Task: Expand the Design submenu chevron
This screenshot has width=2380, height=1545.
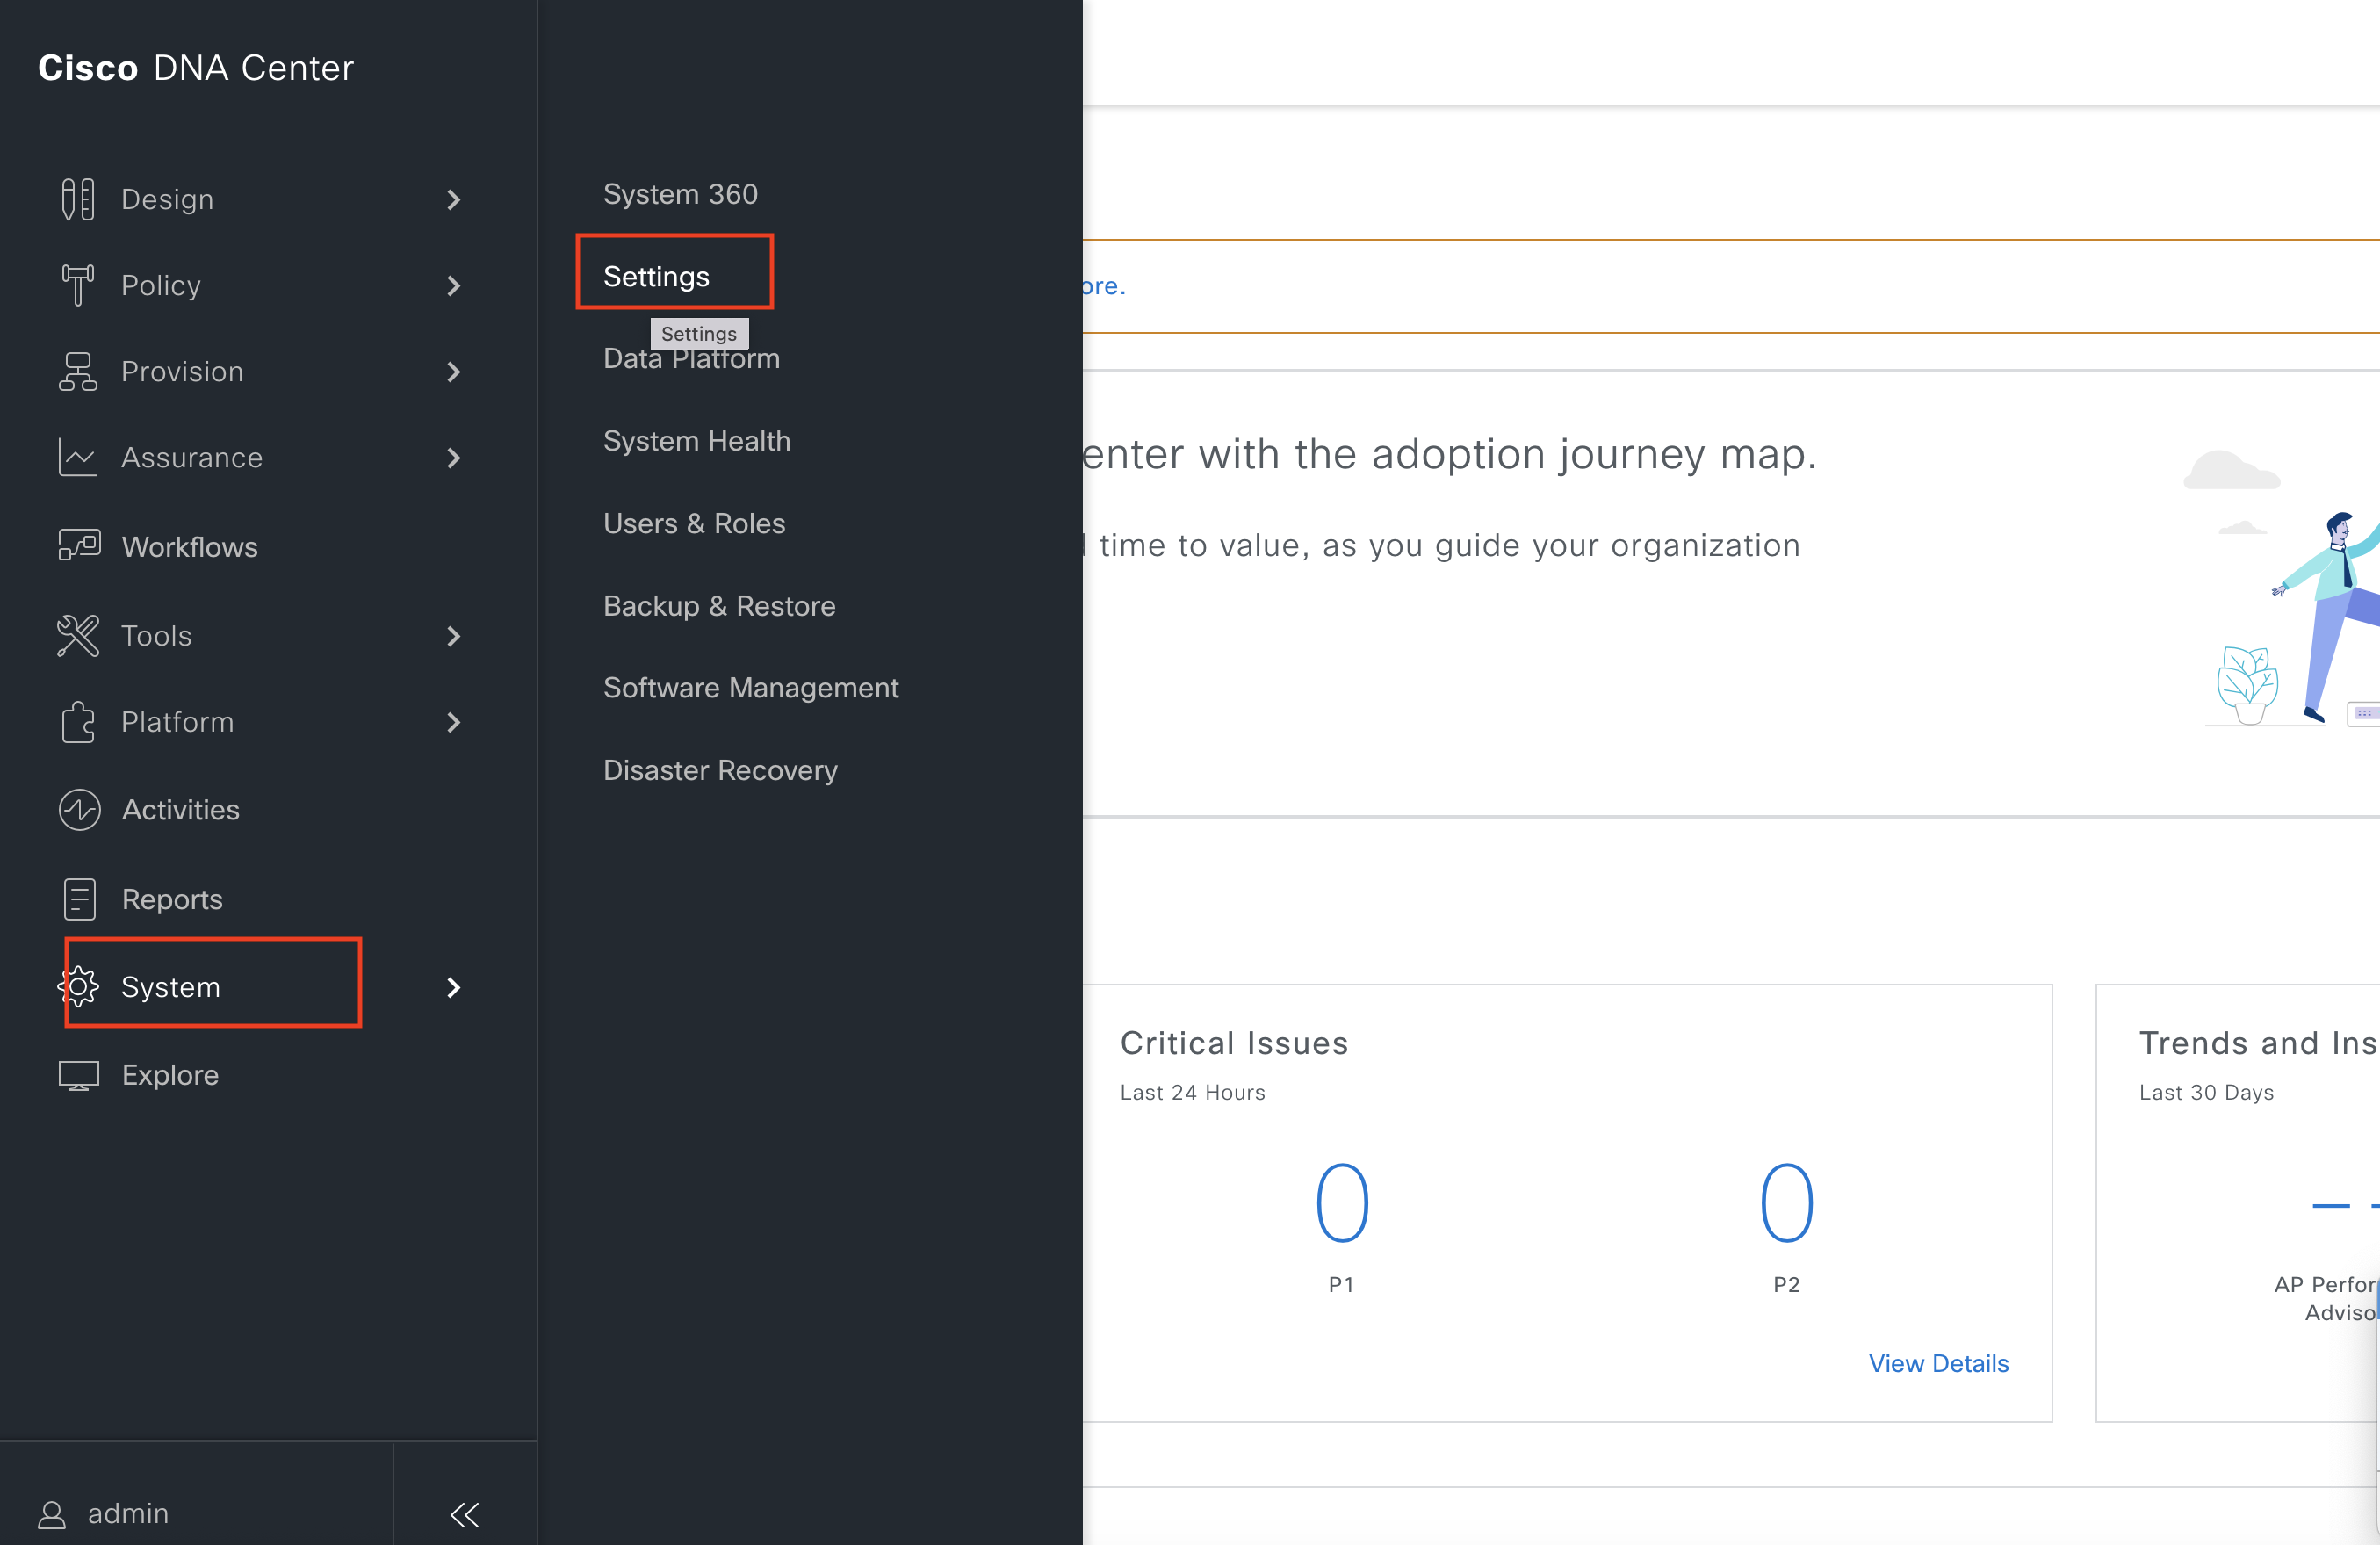Action: pos(454,200)
